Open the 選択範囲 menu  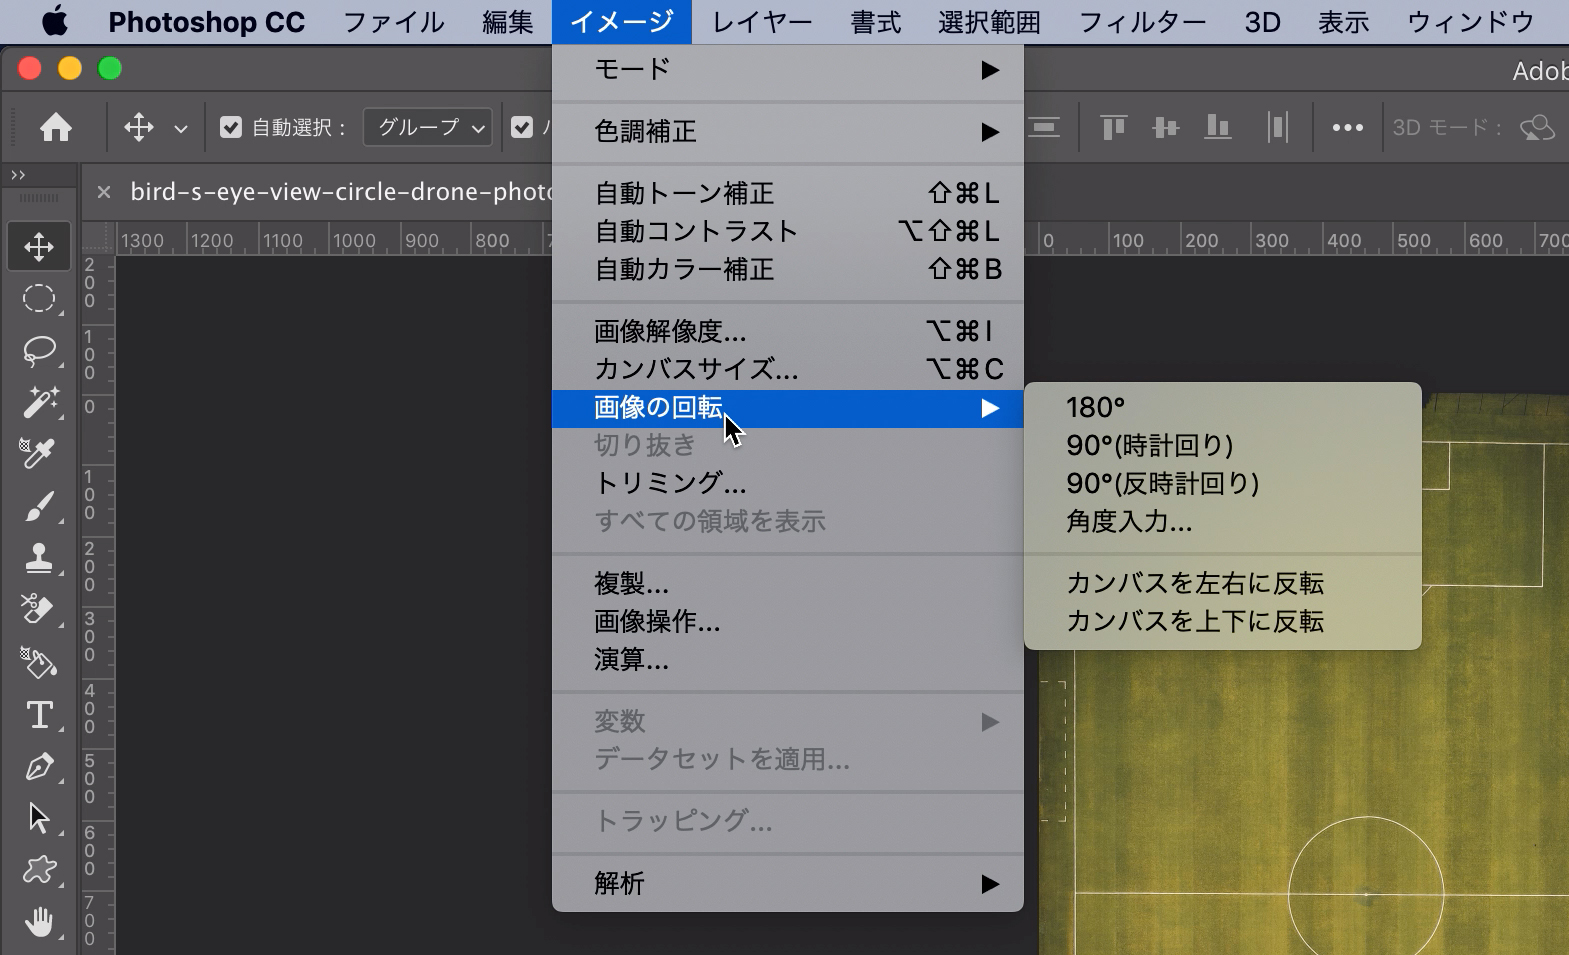990,21
